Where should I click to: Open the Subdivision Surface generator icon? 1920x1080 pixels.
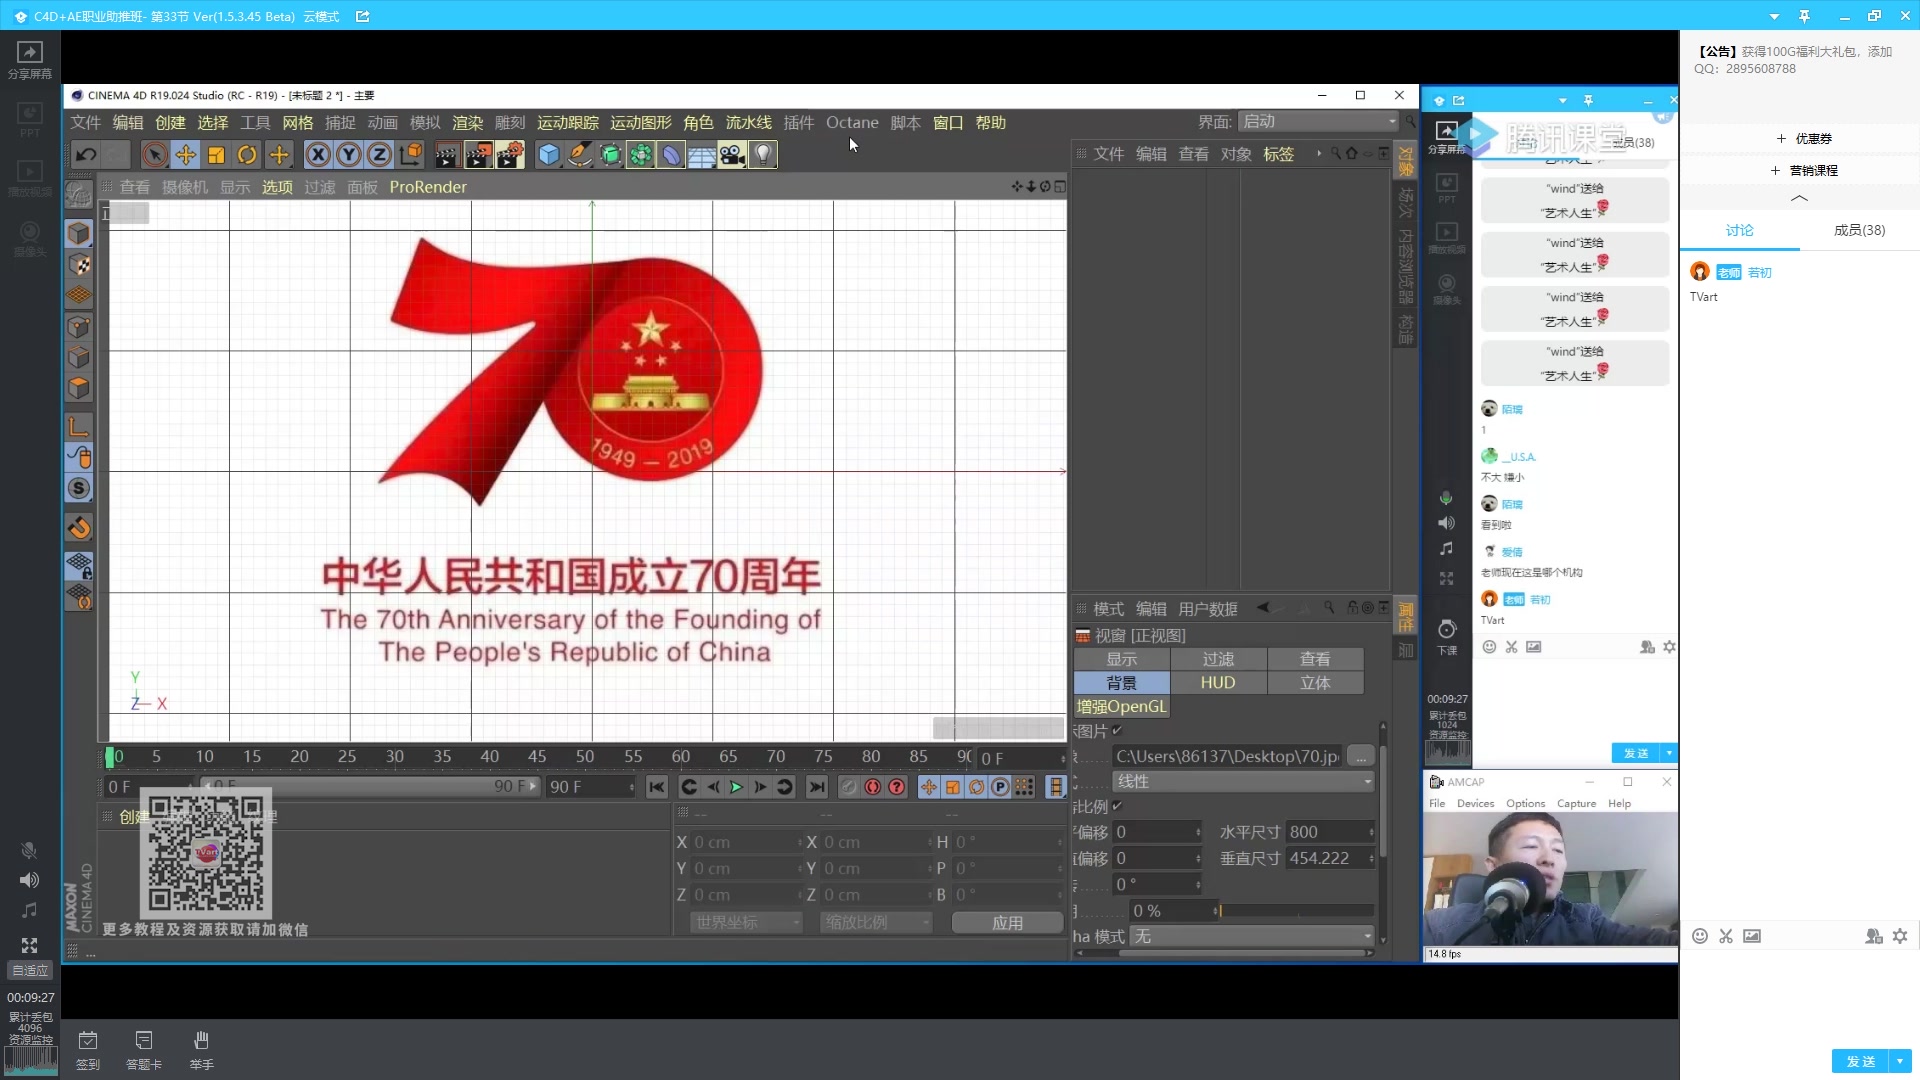tap(610, 154)
